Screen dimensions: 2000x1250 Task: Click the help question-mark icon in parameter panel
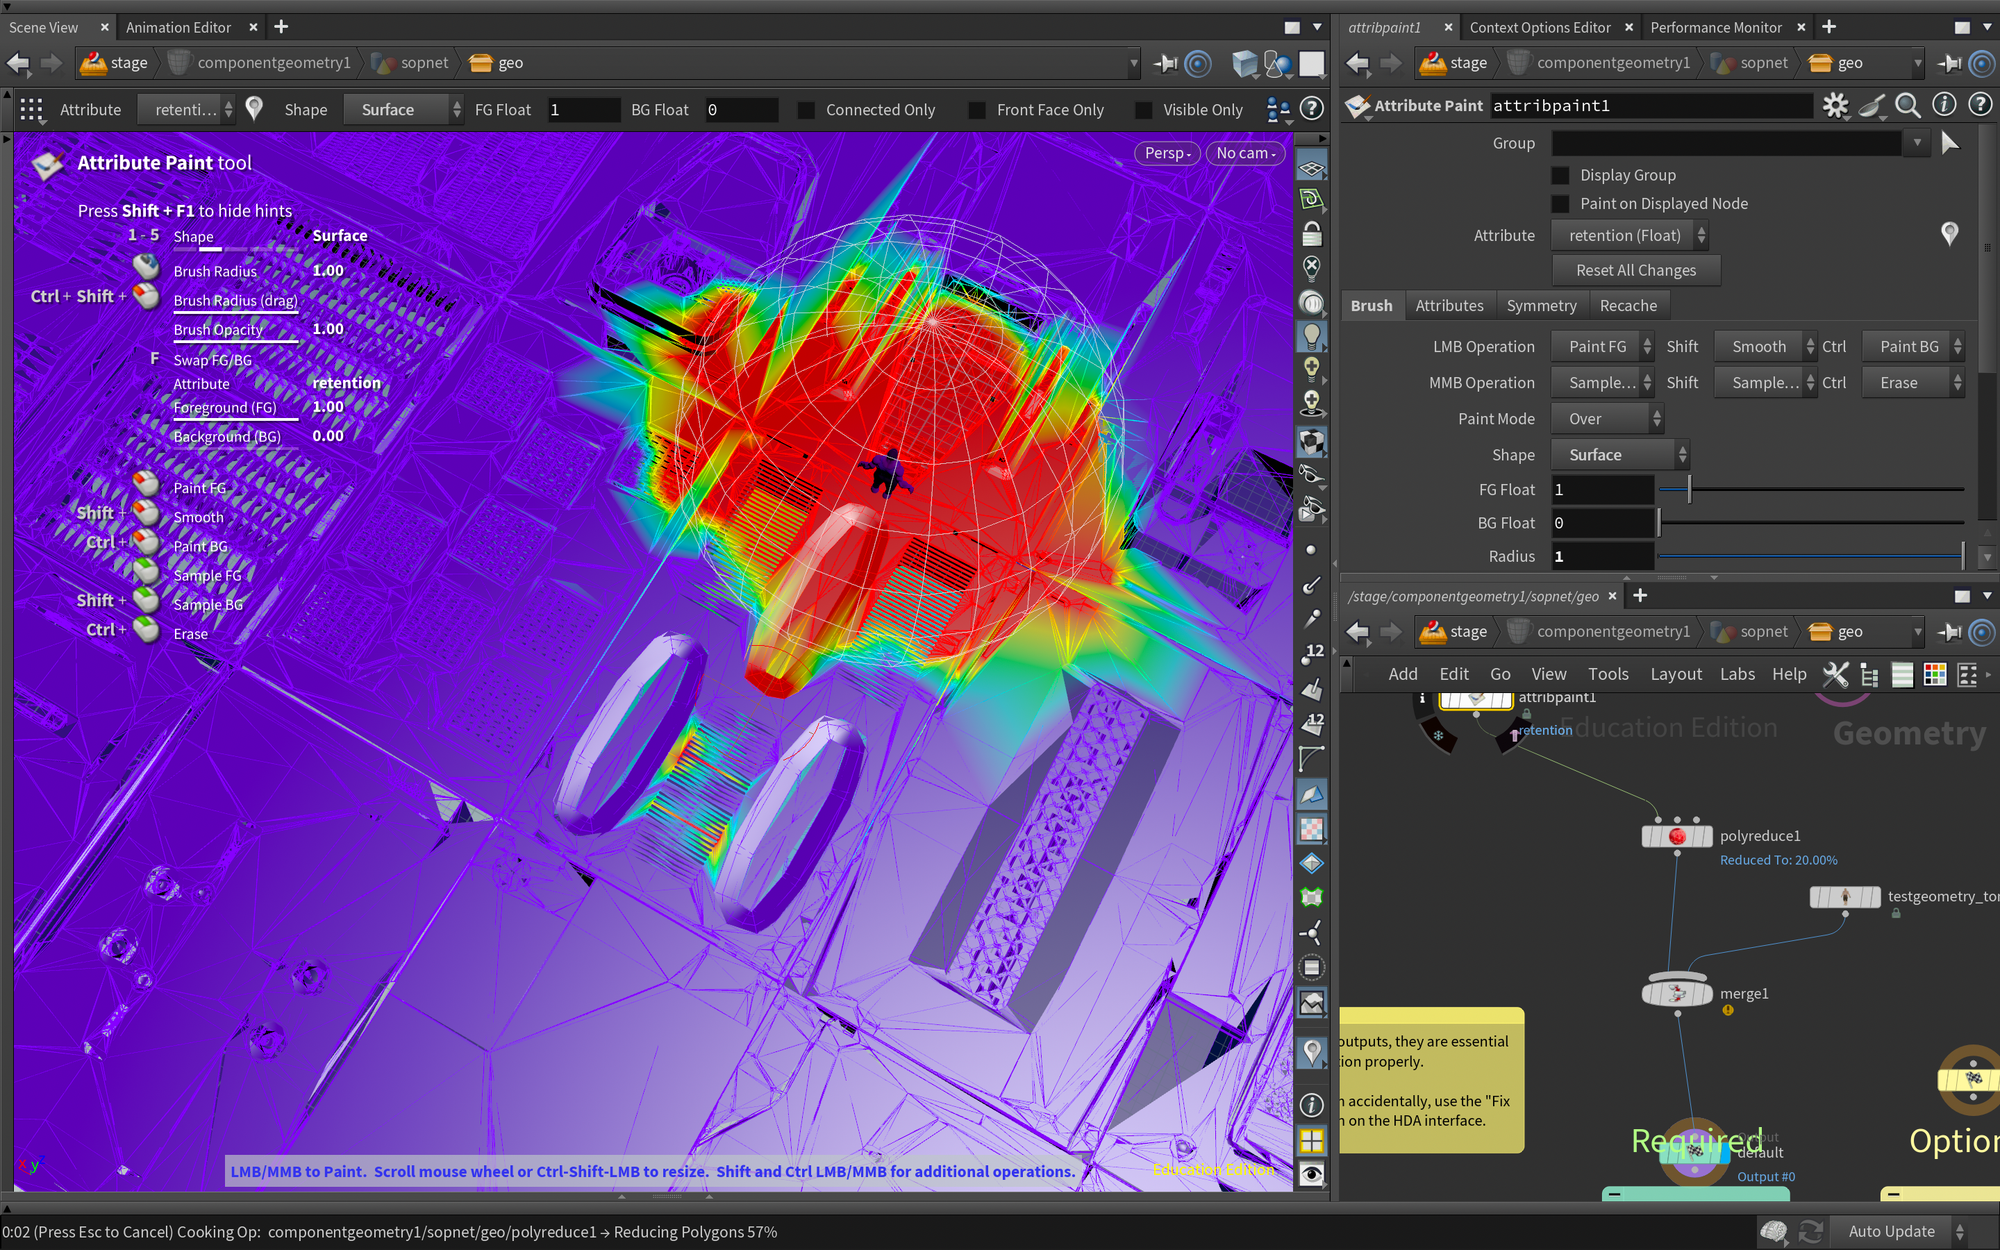1981,105
